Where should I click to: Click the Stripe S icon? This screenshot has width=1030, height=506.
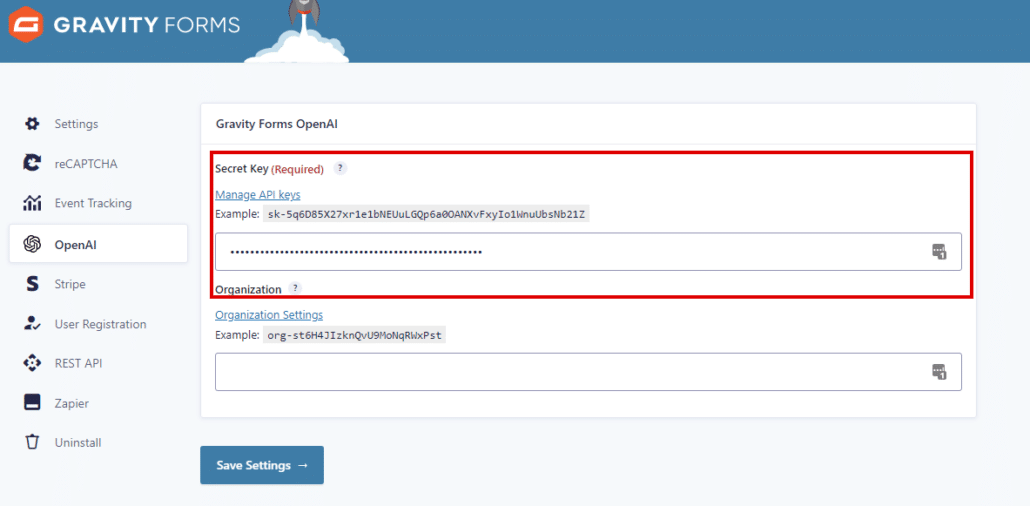pos(32,284)
